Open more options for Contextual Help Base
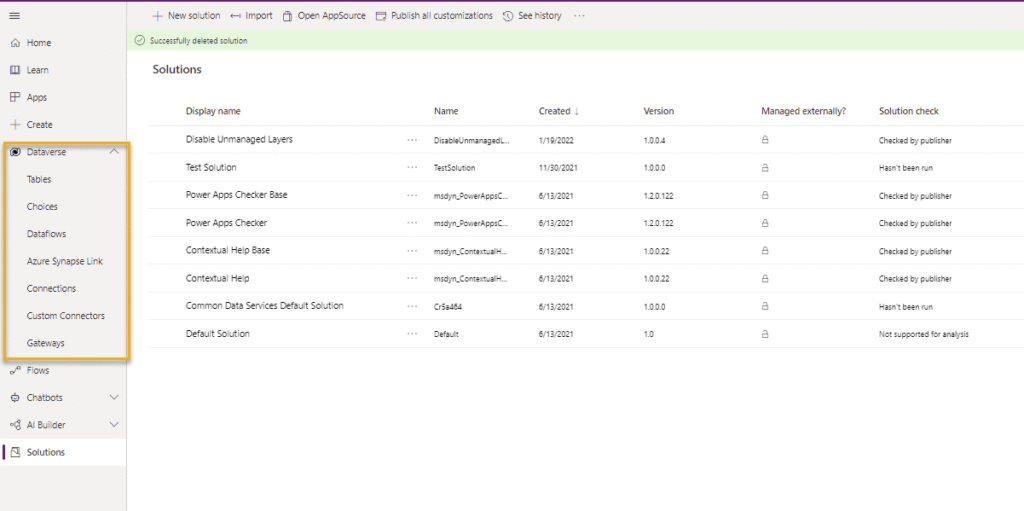This screenshot has height=511, width=1024. (x=412, y=251)
